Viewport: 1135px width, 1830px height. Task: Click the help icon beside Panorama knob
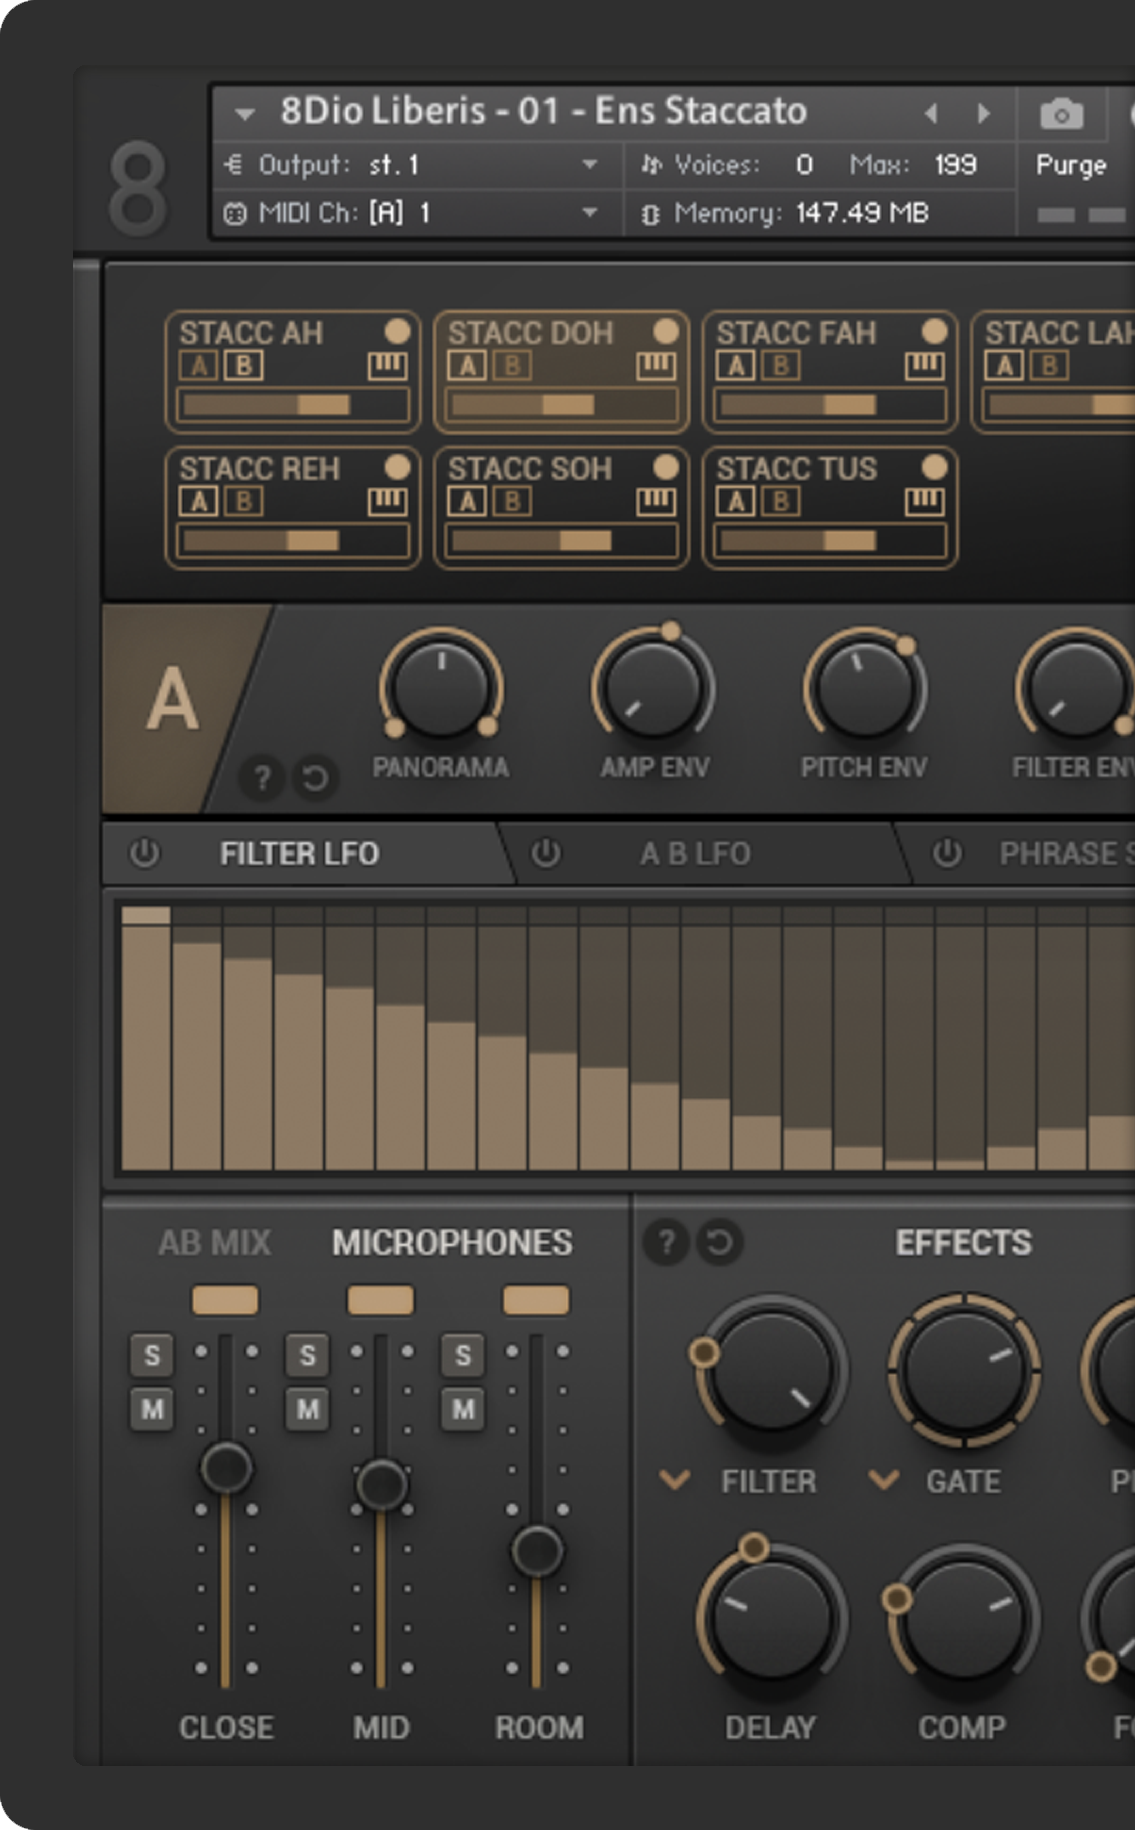pyautogui.click(x=262, y=777)
